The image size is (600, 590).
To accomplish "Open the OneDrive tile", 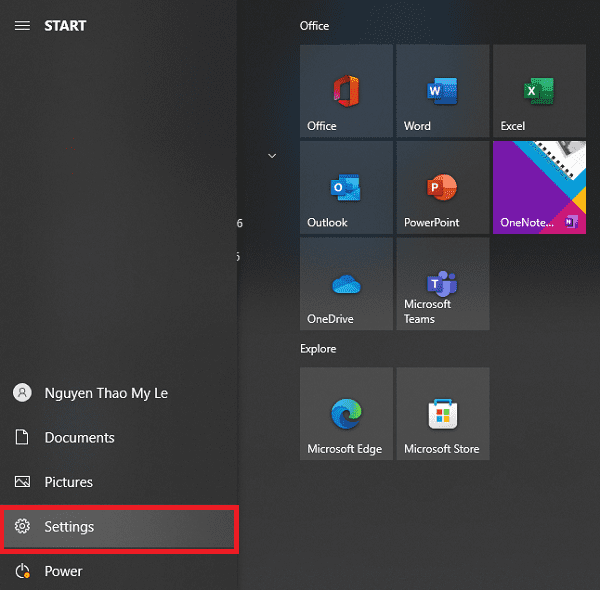I will pos(346,284).
